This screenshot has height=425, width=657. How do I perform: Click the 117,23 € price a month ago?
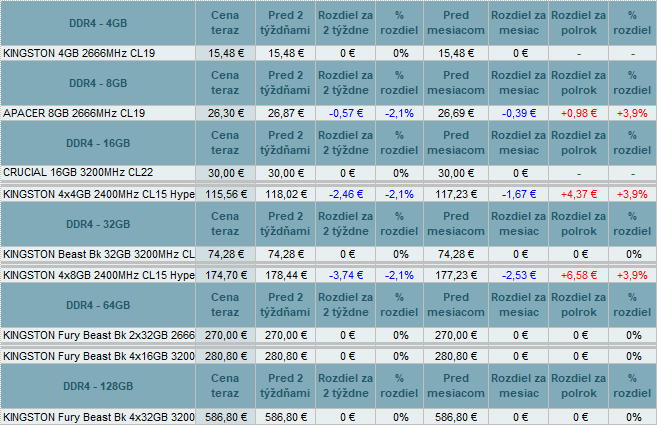point(456,194)
